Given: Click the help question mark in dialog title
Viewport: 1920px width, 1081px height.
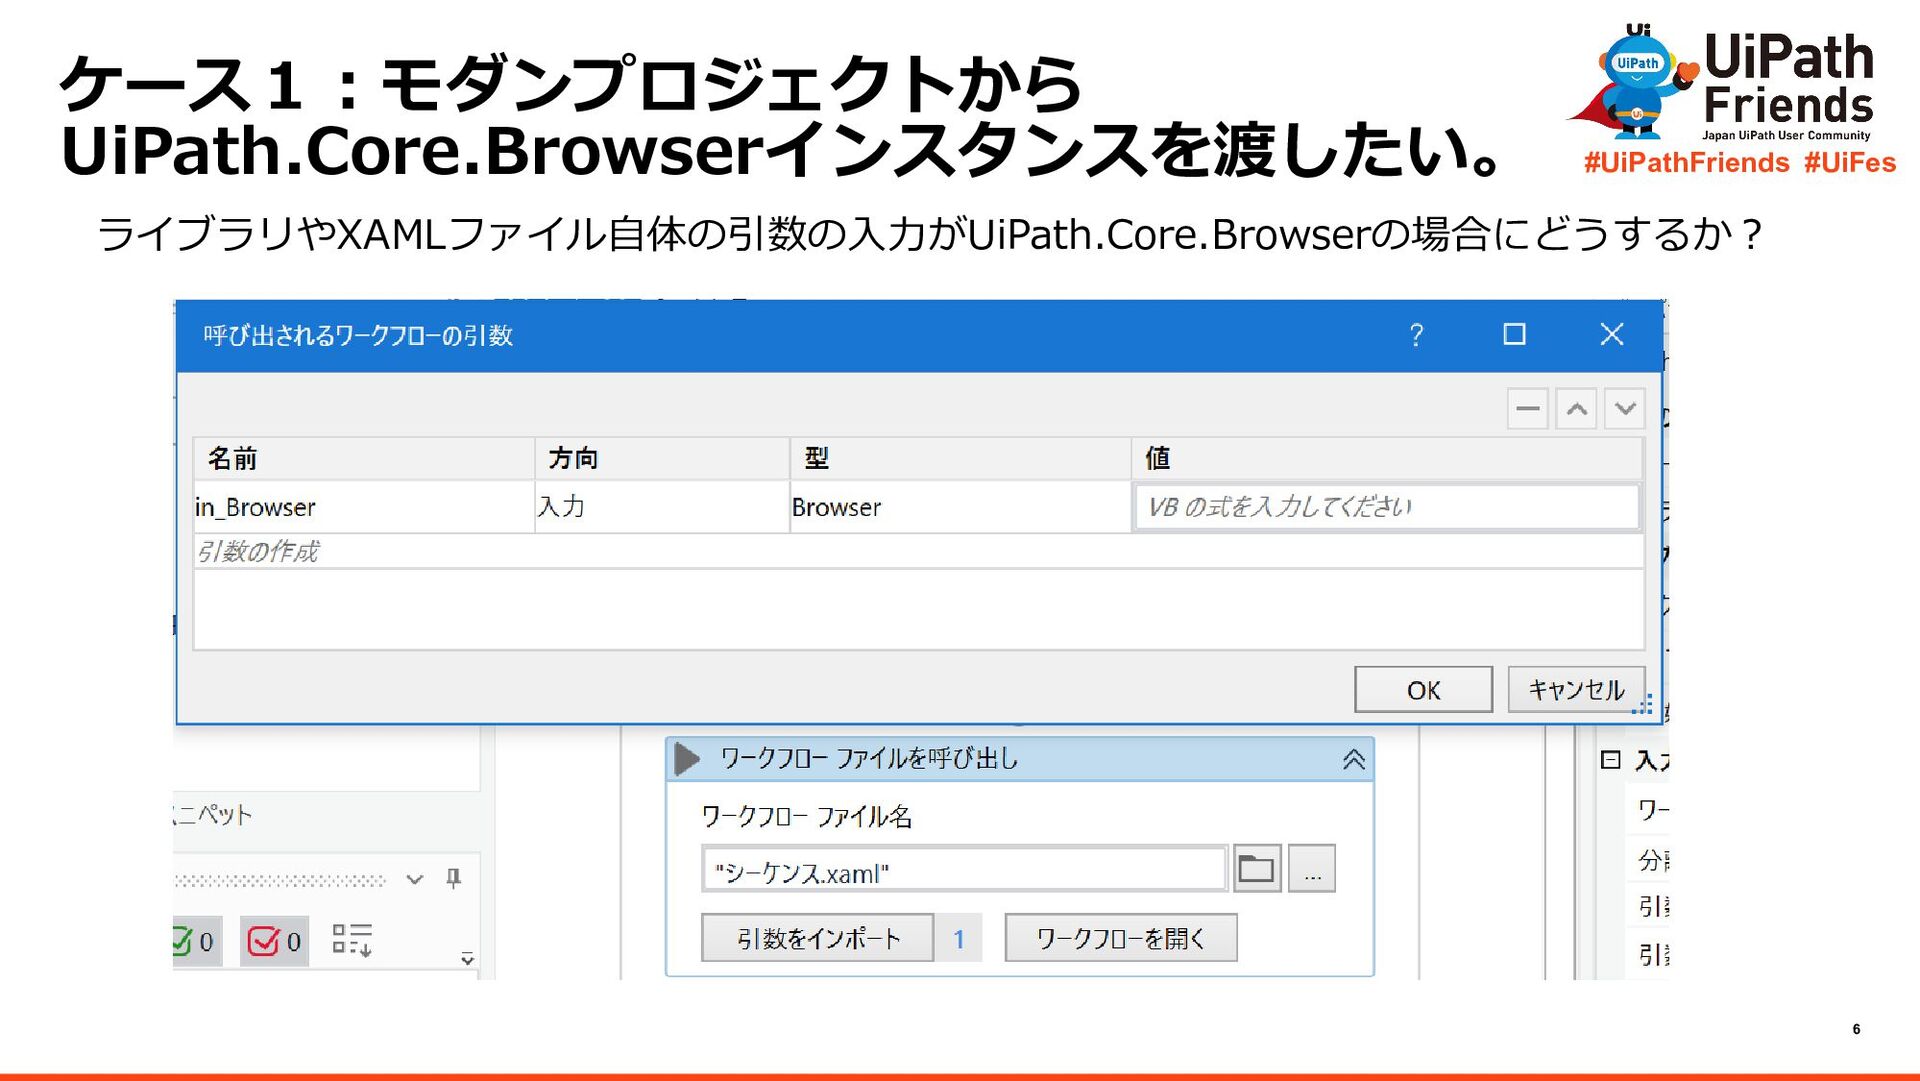Looking at the screenshot, I should [1416, 335].
